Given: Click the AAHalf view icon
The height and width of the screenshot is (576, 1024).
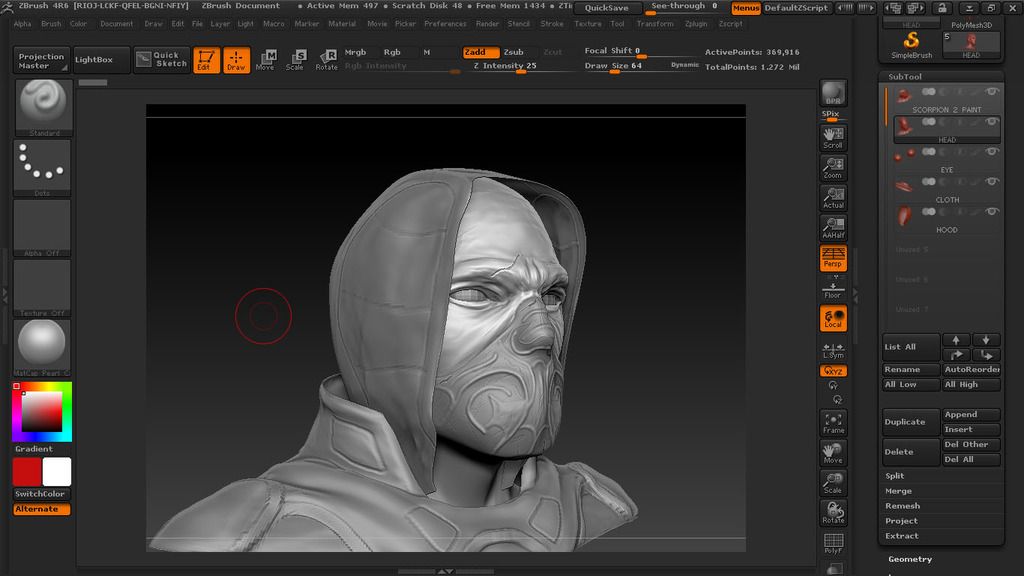Looking at the screenshot, I should pyautogui.click(x=833, y=228).
